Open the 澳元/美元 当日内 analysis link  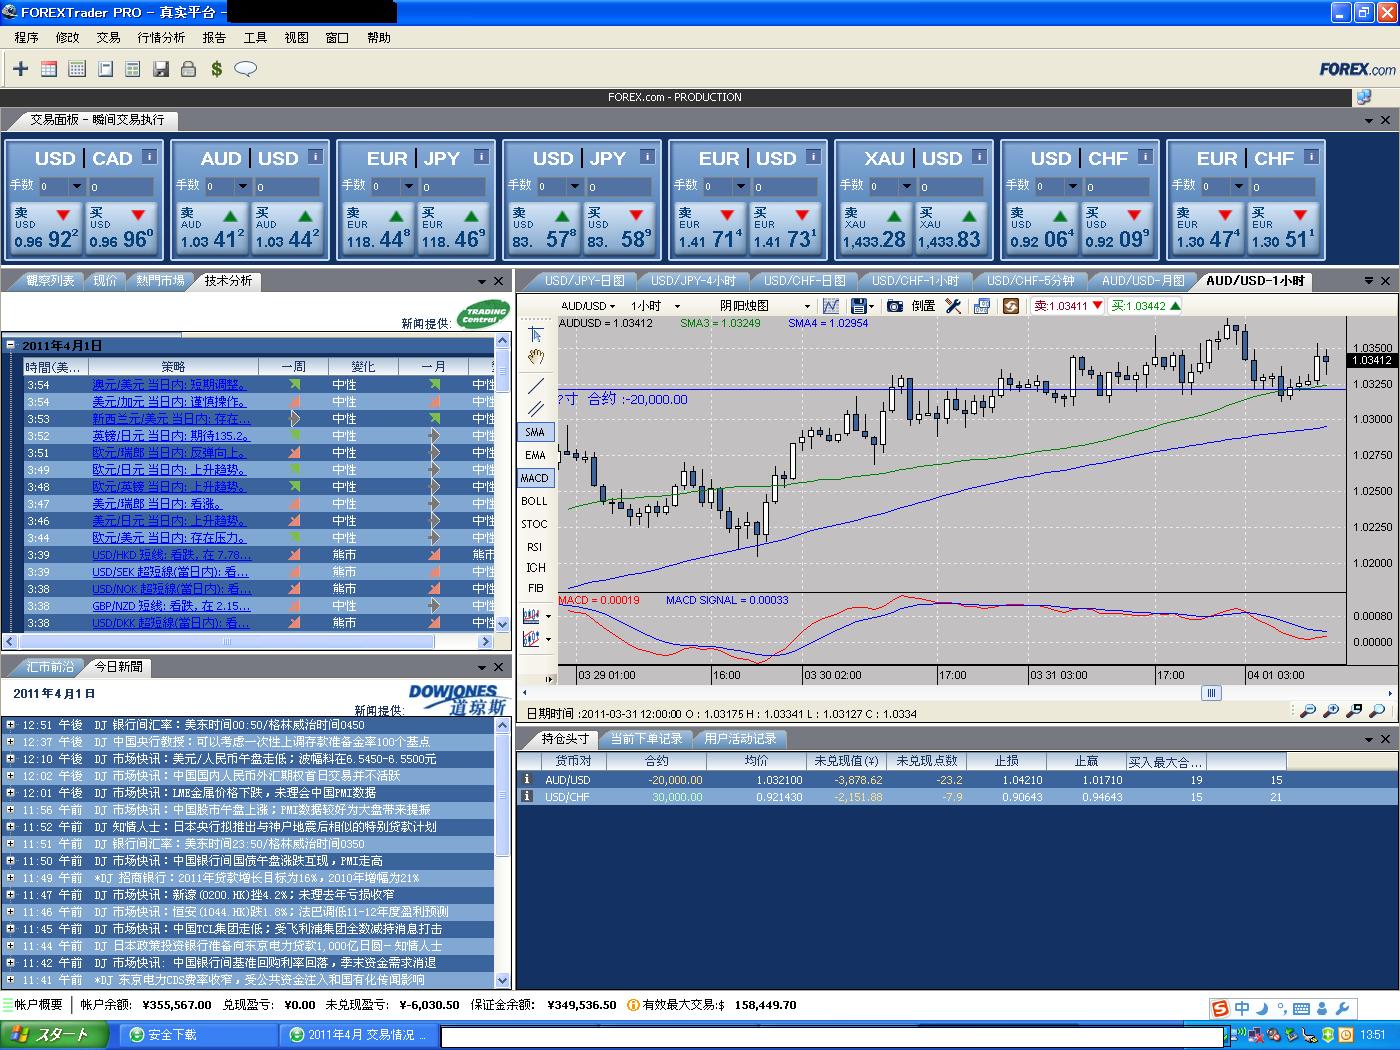(169, 384)
